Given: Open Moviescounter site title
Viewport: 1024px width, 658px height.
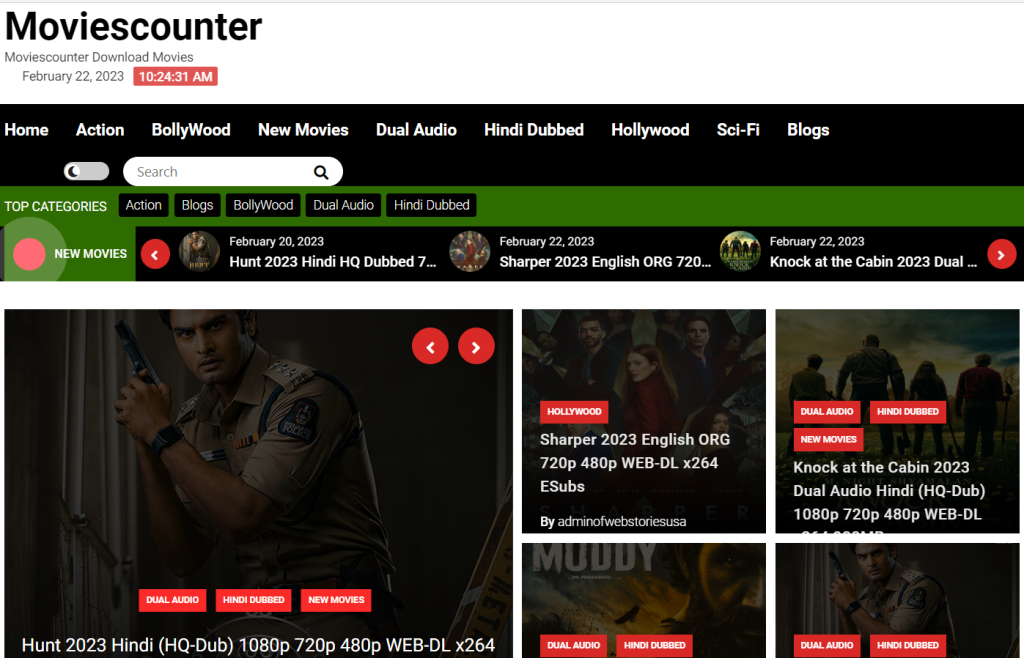Looking at the screenshot, I should tap(133, 27).
